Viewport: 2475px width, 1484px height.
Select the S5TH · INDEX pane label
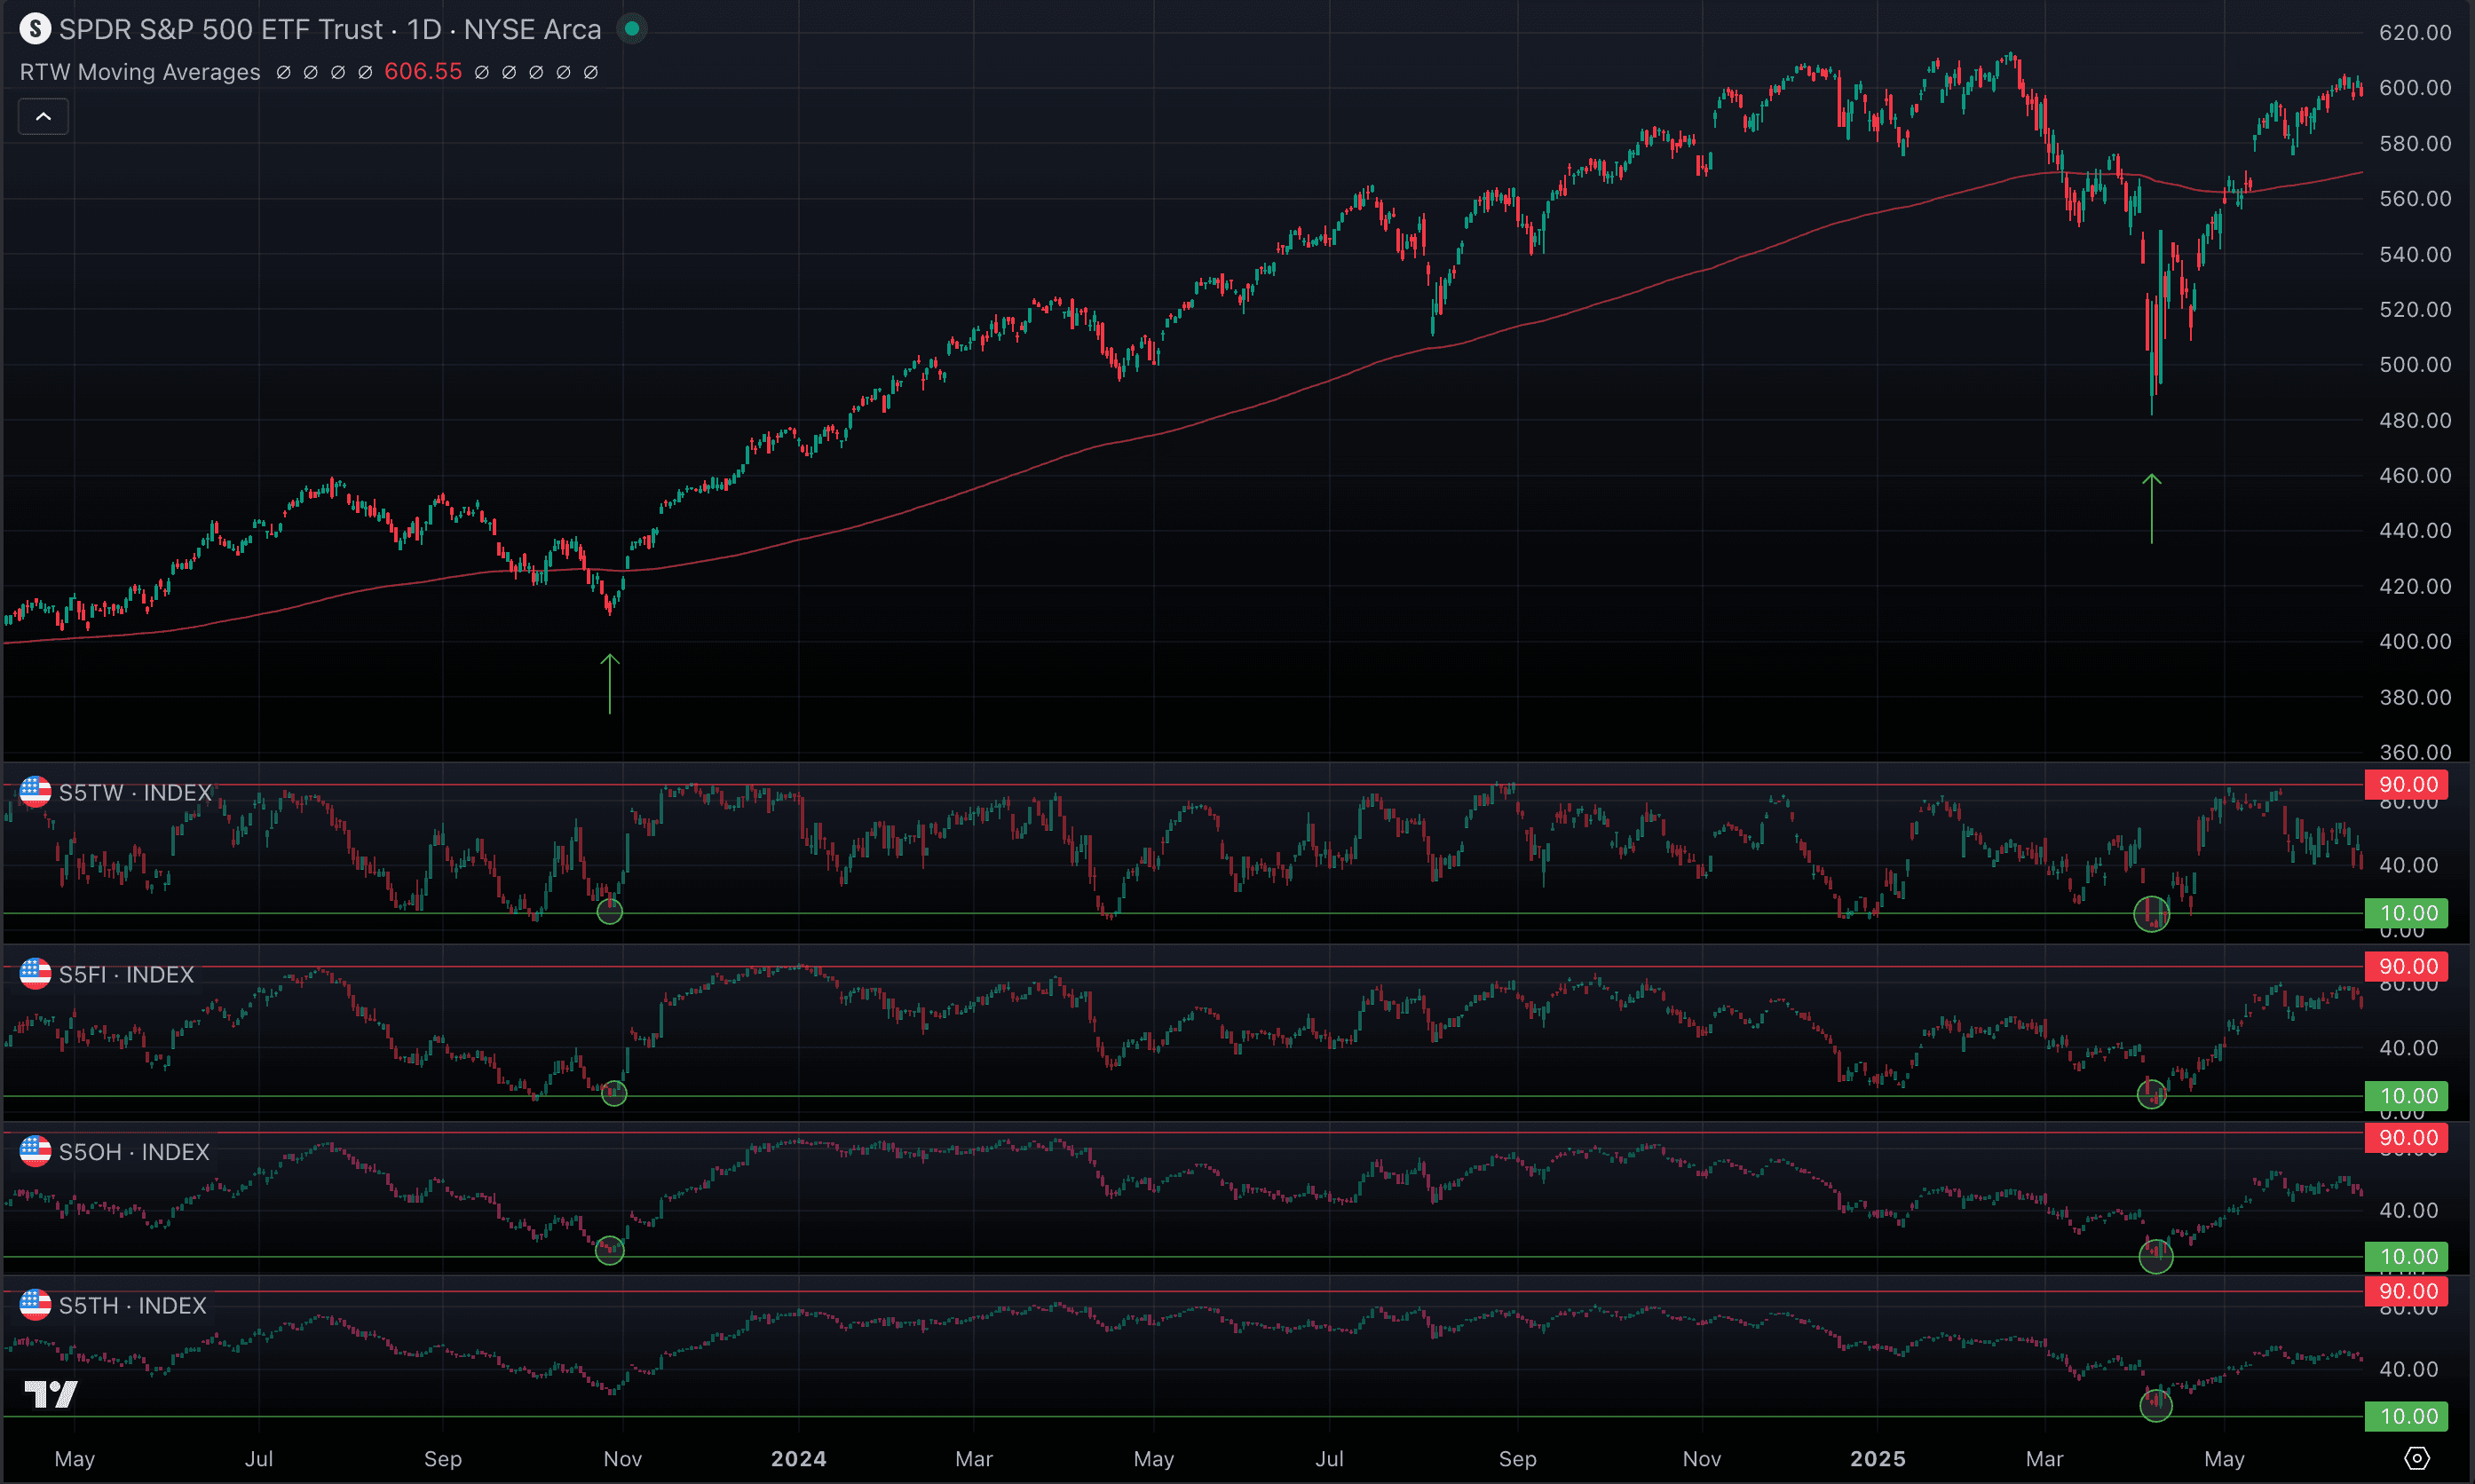pos(132,1306)
